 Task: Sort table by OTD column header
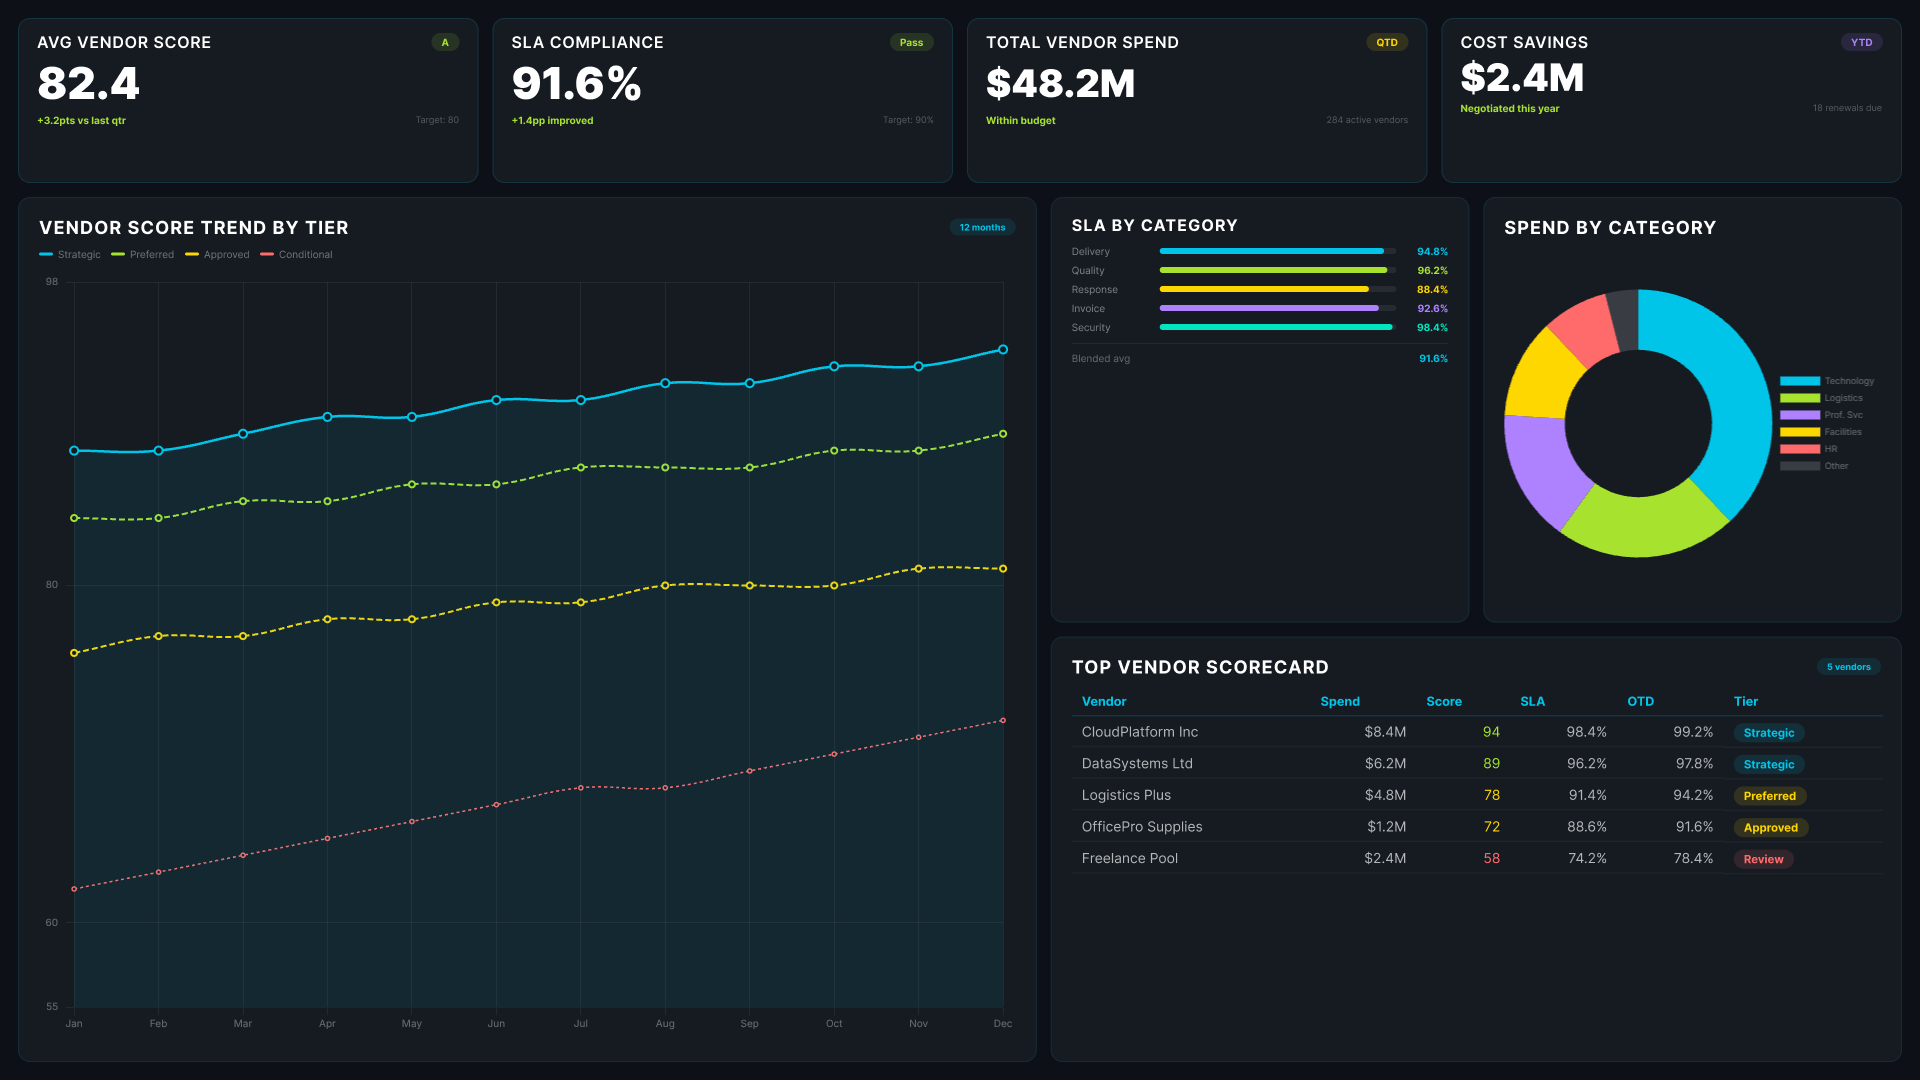tap(1640, 702)
